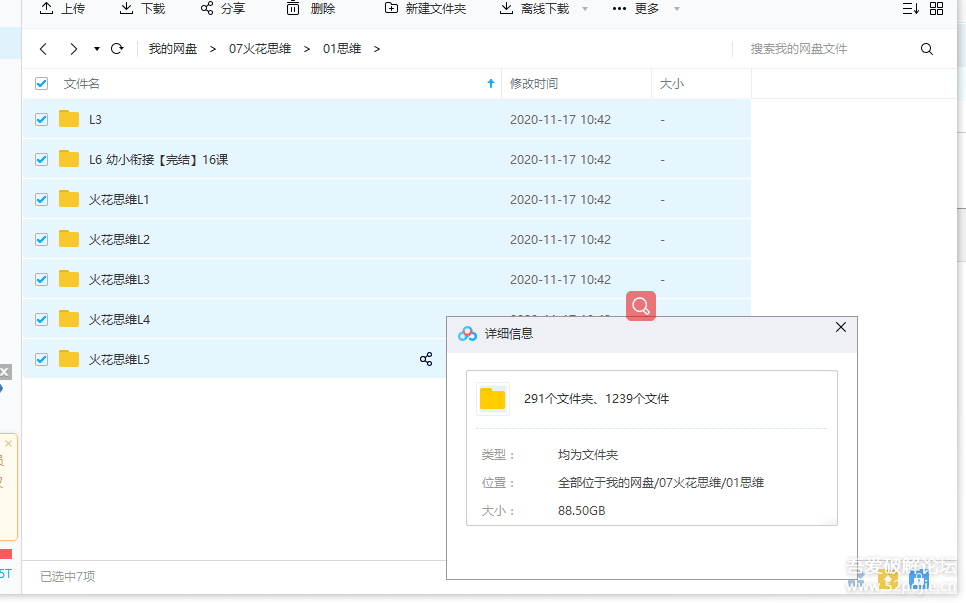Click the 新建文件夹 toolbar button
Screen dimensions: 966x603
(425, 9)
